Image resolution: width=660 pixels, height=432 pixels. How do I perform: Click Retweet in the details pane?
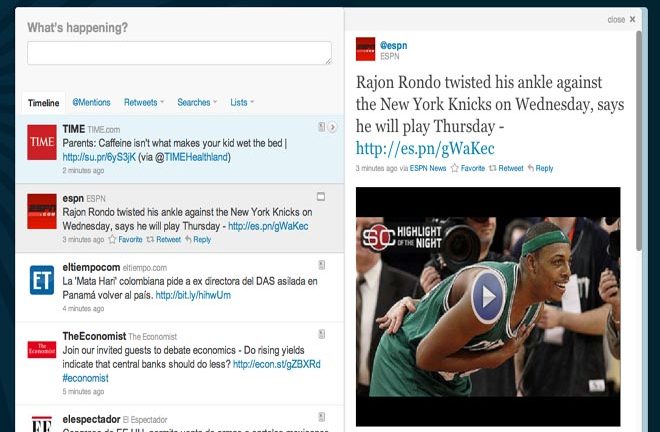[506, 168]
